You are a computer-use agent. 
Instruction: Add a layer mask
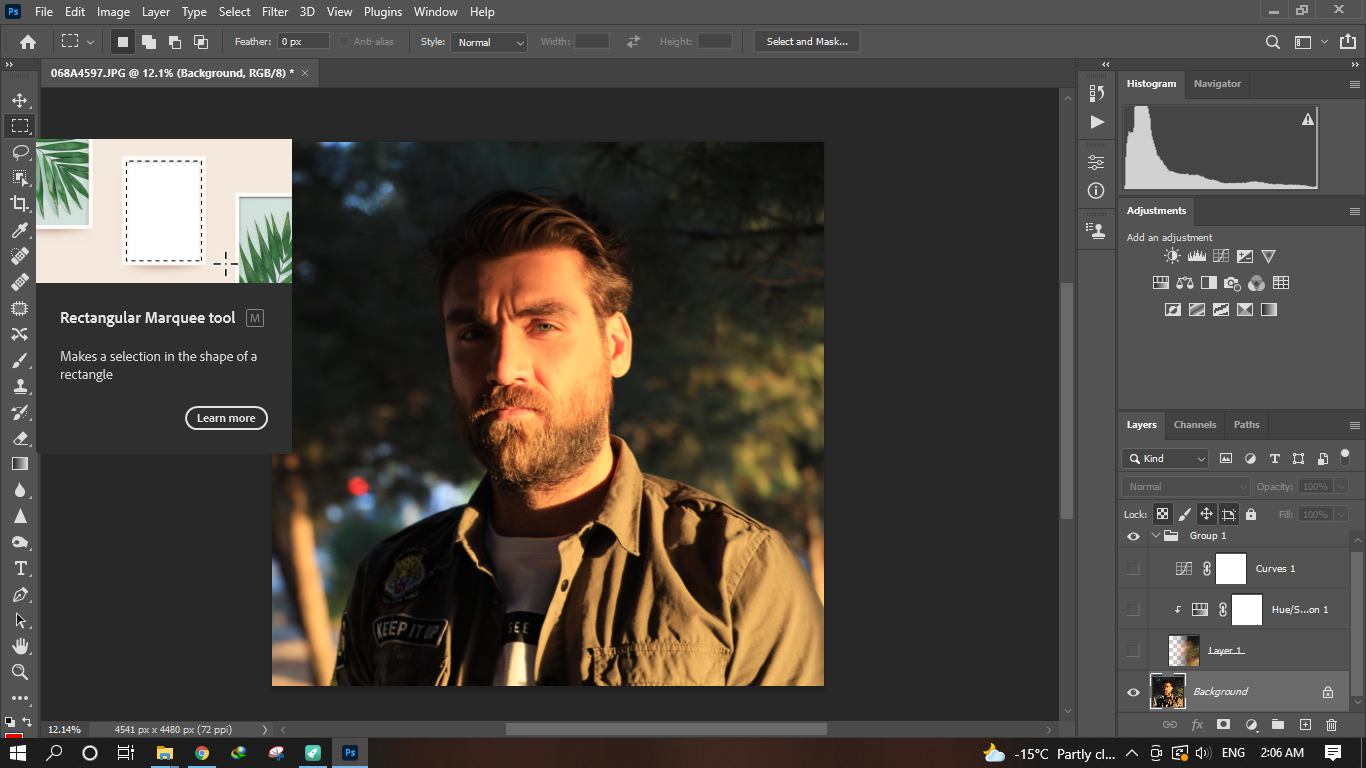1223,724
